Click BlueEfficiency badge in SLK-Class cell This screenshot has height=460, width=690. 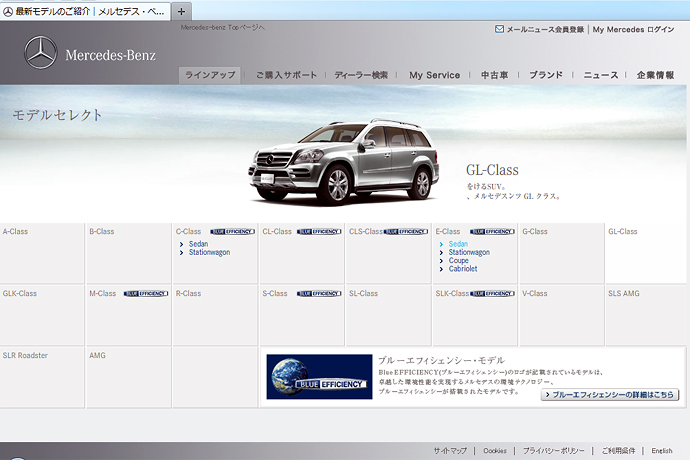492,294
